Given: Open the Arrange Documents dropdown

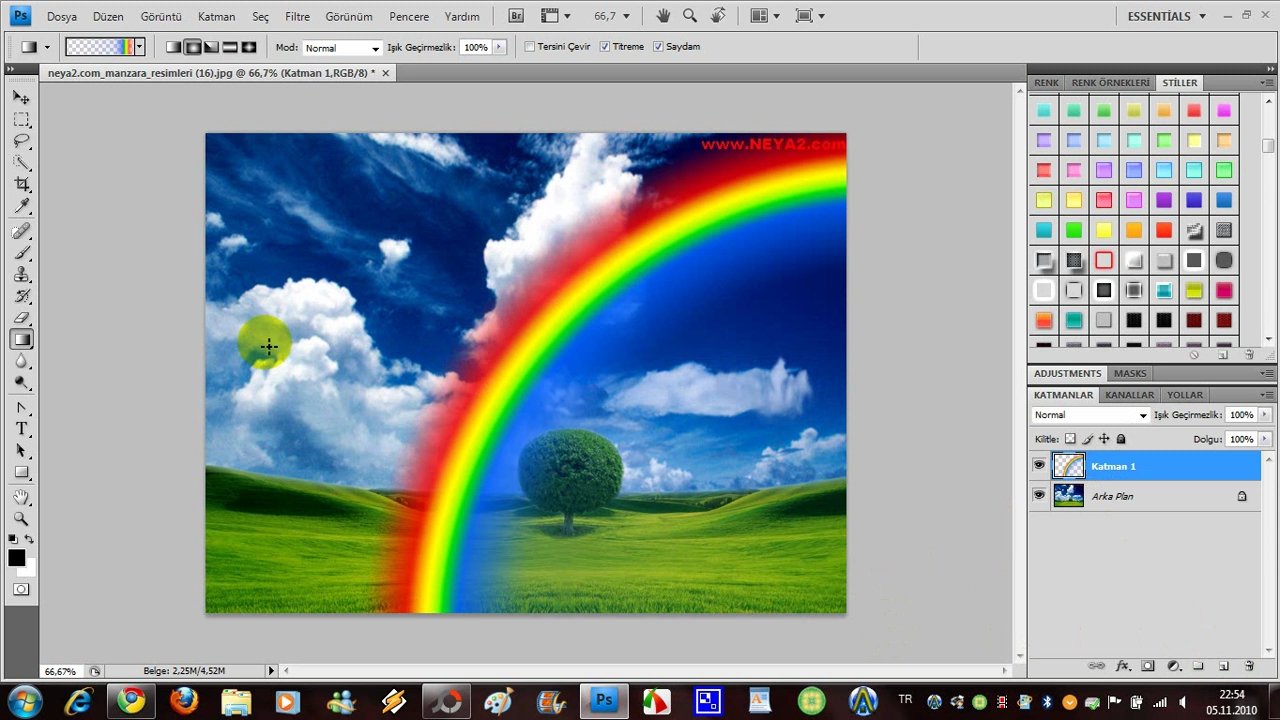Looking at the screenshot, I should 764,16.
